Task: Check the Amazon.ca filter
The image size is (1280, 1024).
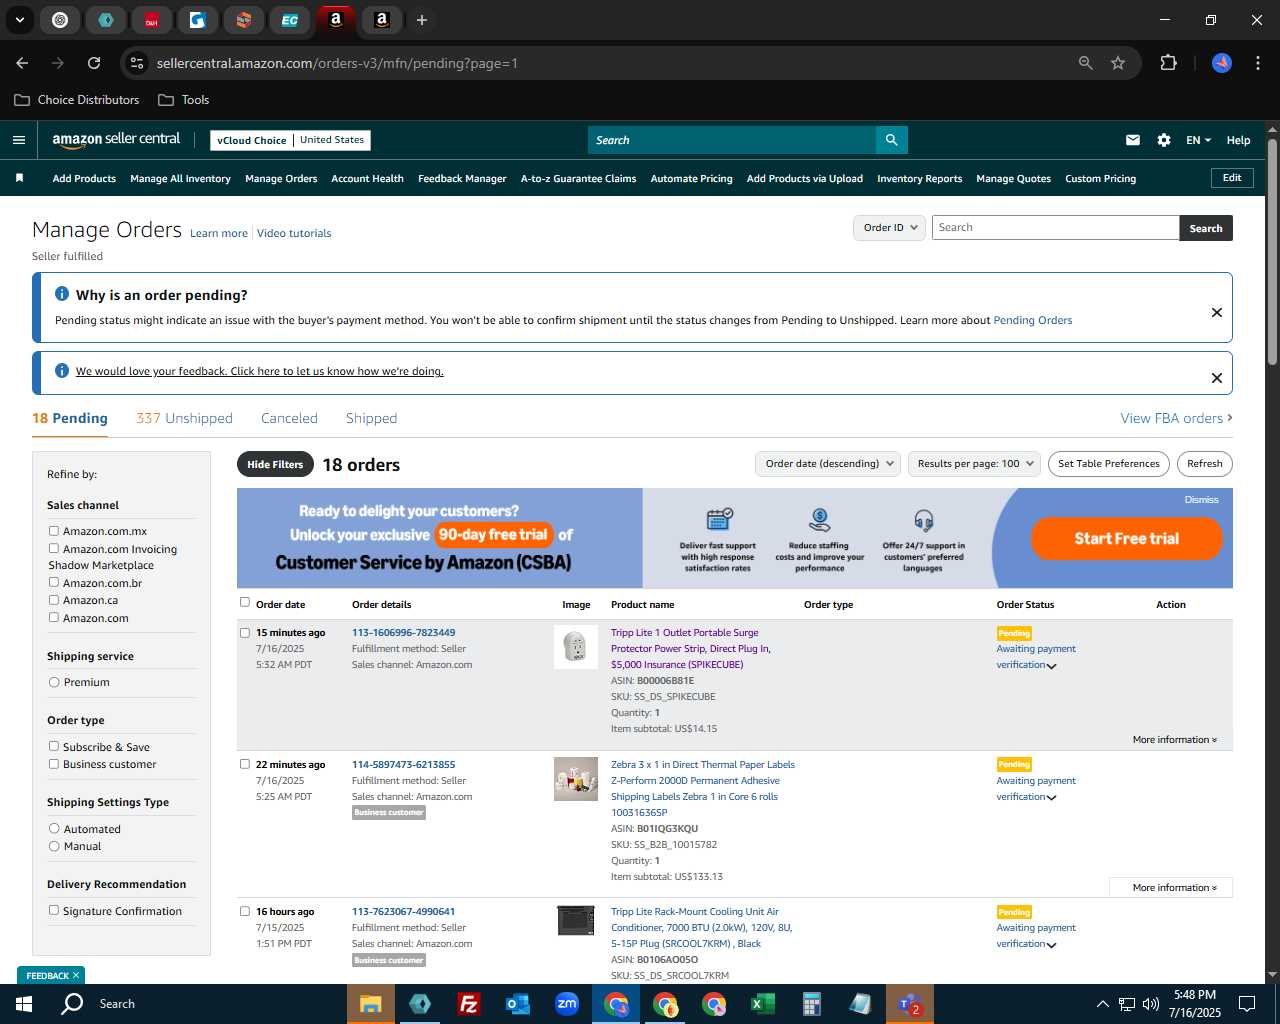Action: tap(54, 600)
